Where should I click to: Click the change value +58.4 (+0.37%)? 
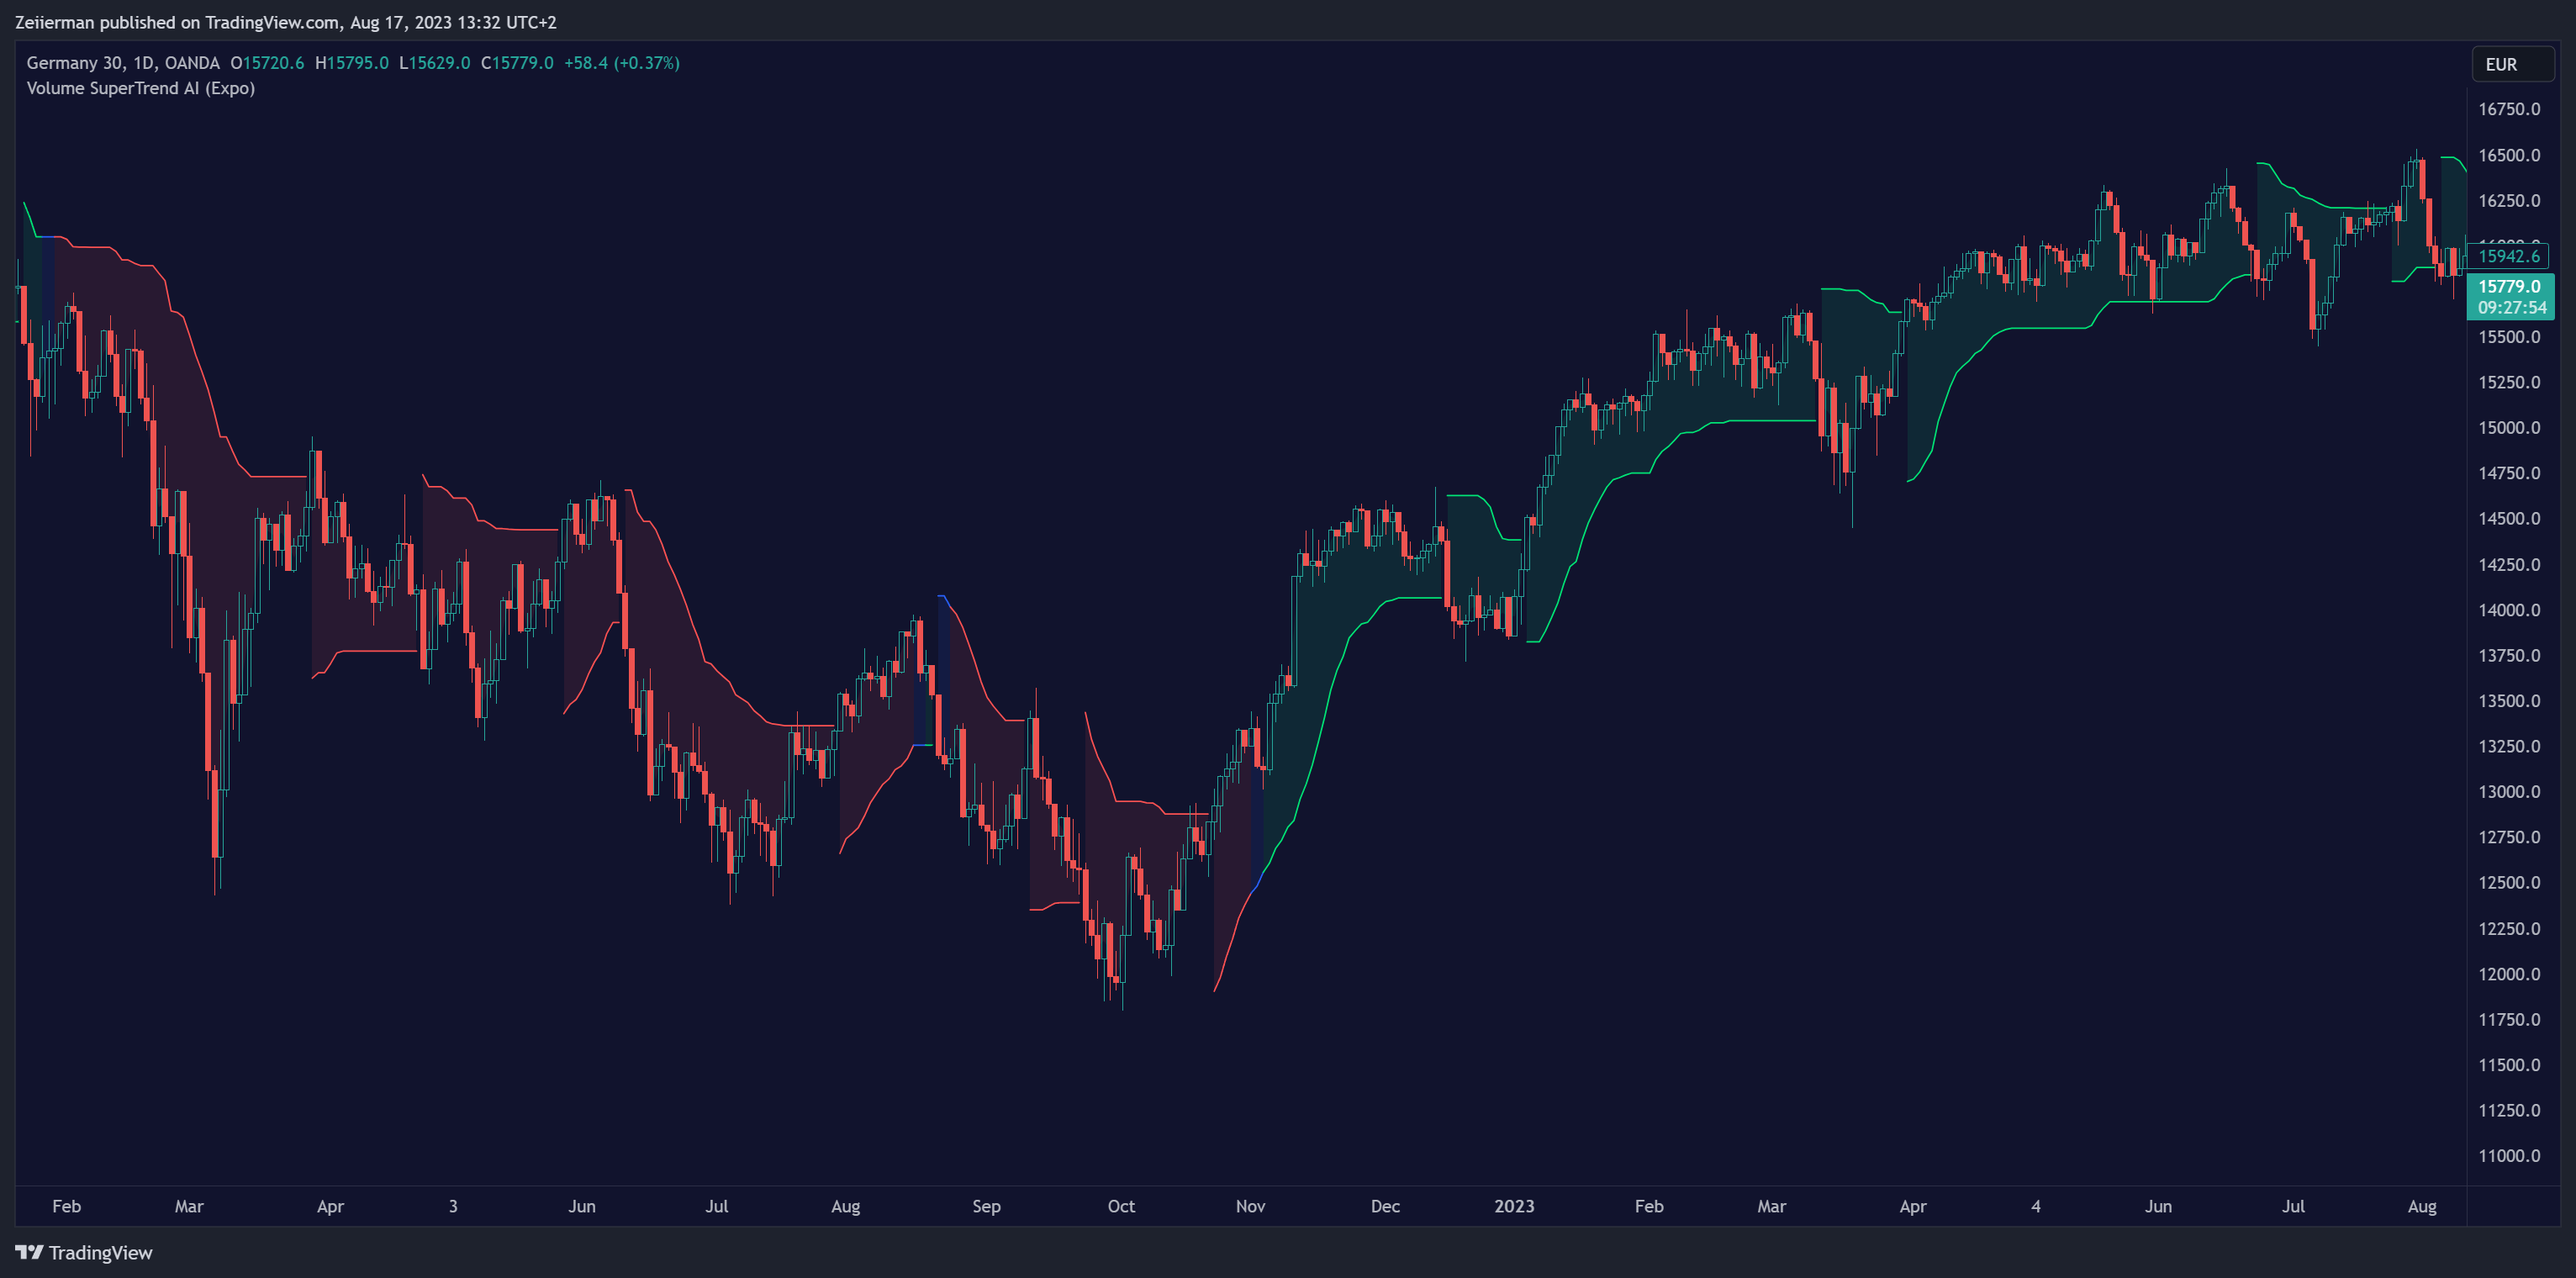tap(622, 63)
